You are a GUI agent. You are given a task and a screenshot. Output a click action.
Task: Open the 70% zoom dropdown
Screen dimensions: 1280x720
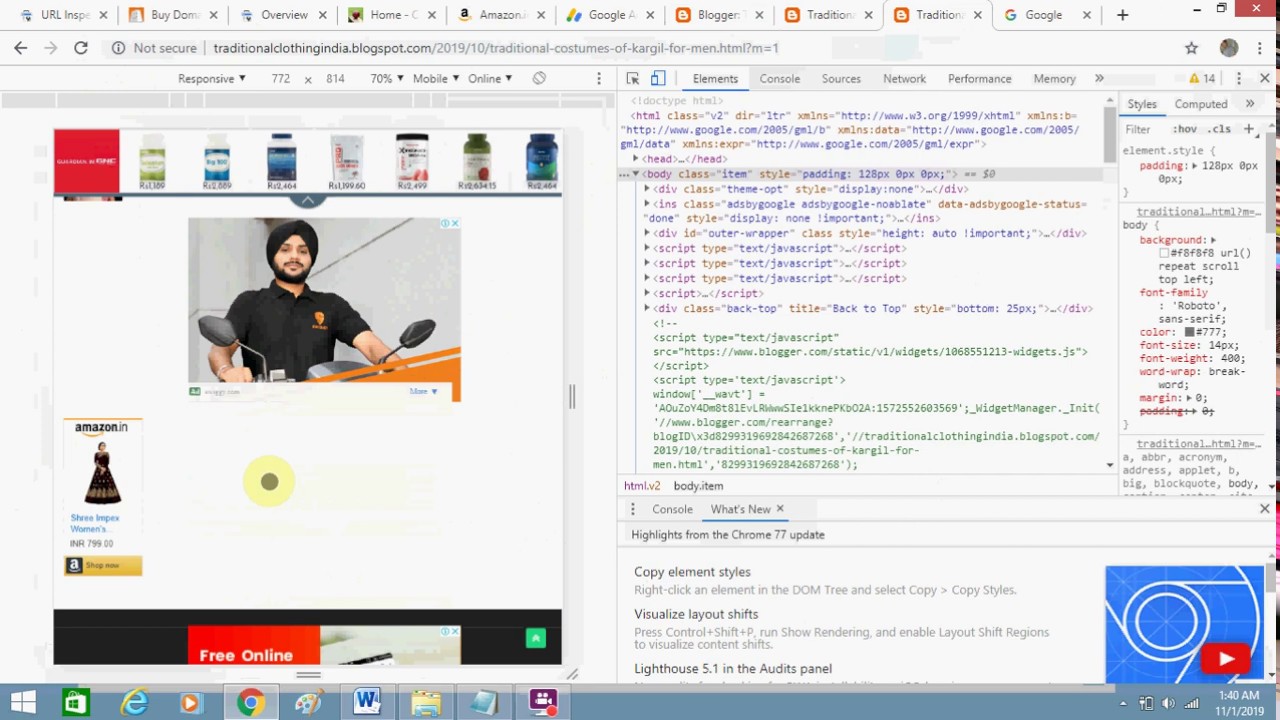[387, 78]
